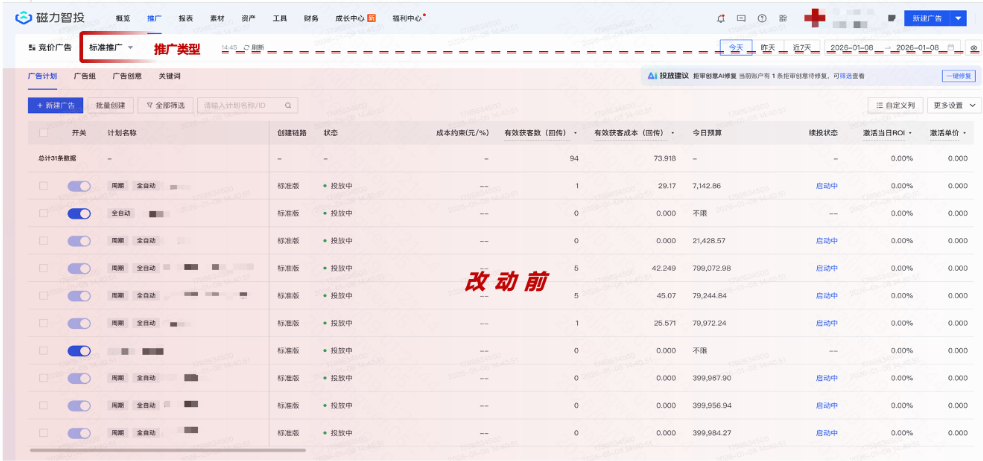Select the 昨天 date filter

[x=768, y=48]
